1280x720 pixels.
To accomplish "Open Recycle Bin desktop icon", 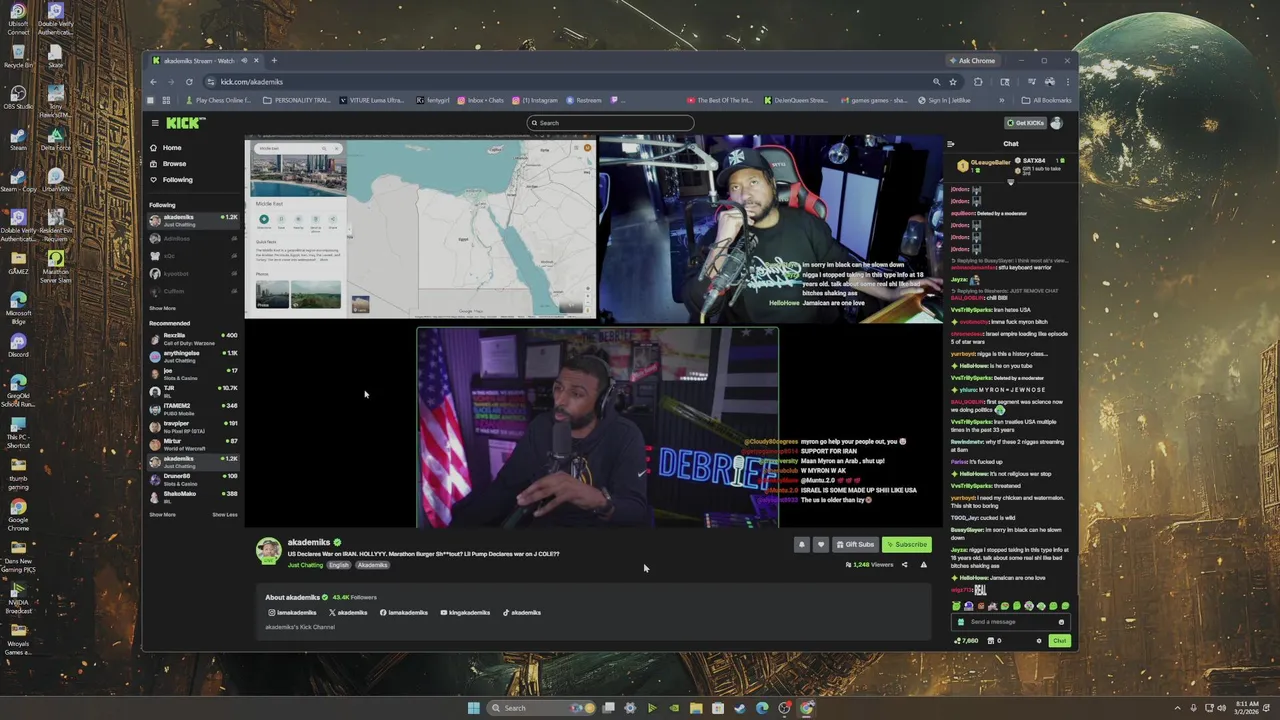I will (x=18, y=56).
